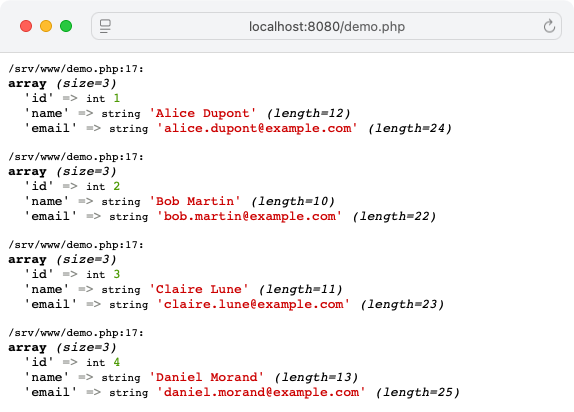574x412 pixels.
Task: Select the email 'claire.lune@example.com'
Action: (253, 304)
